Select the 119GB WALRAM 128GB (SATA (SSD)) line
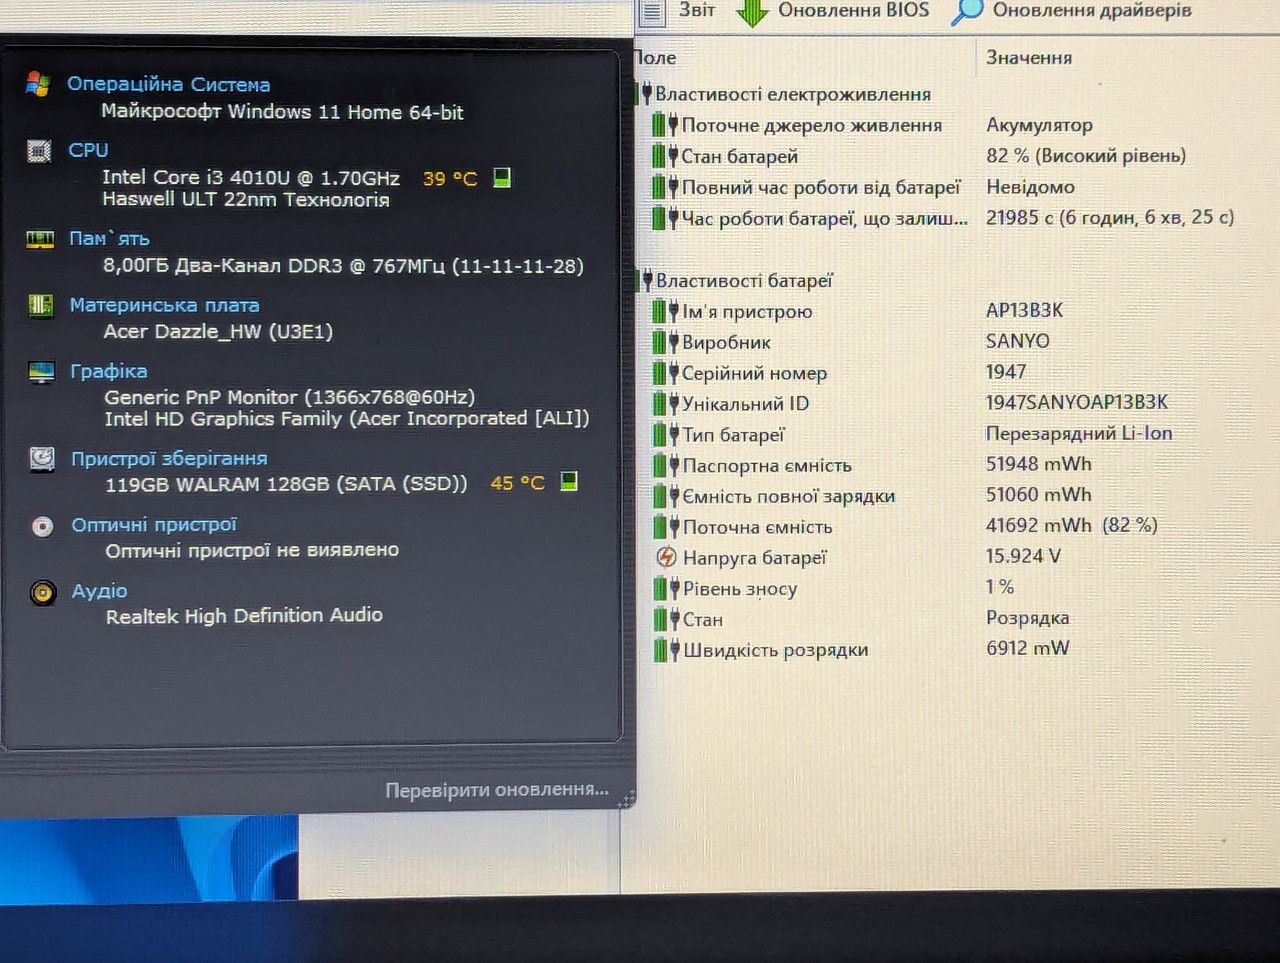Viewport: 1280px width, 963px height. tap(286, 484)
